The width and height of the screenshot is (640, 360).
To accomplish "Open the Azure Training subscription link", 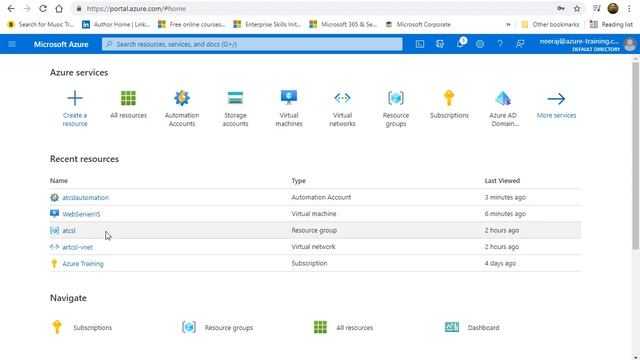I will tap(83, 264).
